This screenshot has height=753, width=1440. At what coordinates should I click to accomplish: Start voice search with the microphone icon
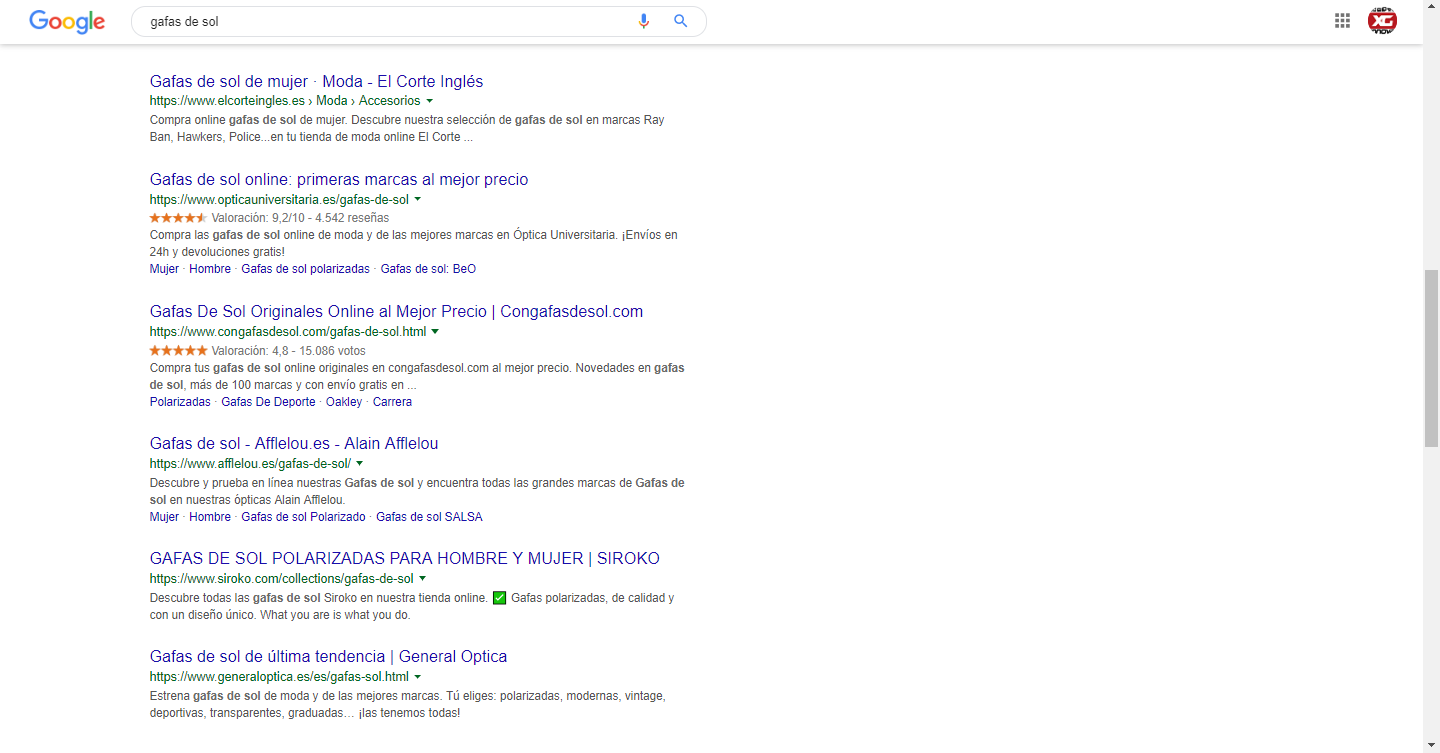pos(644,21)
